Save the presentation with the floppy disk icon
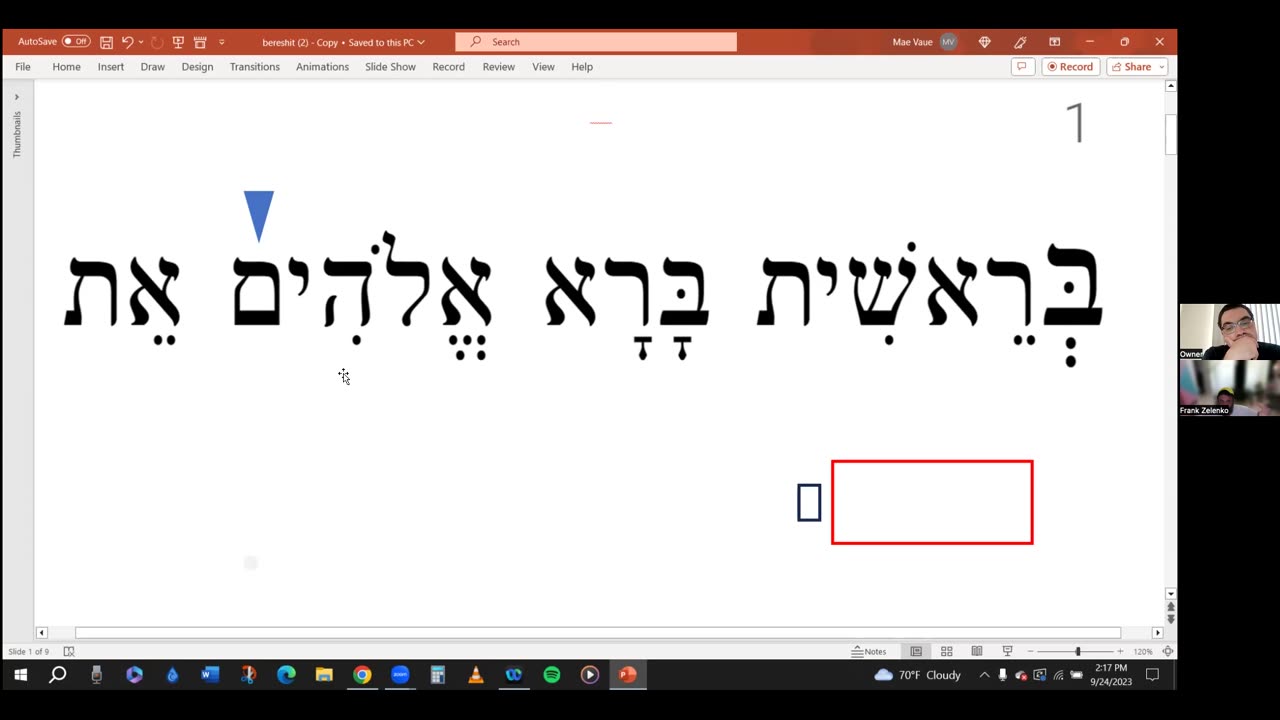 coord(106,42)
